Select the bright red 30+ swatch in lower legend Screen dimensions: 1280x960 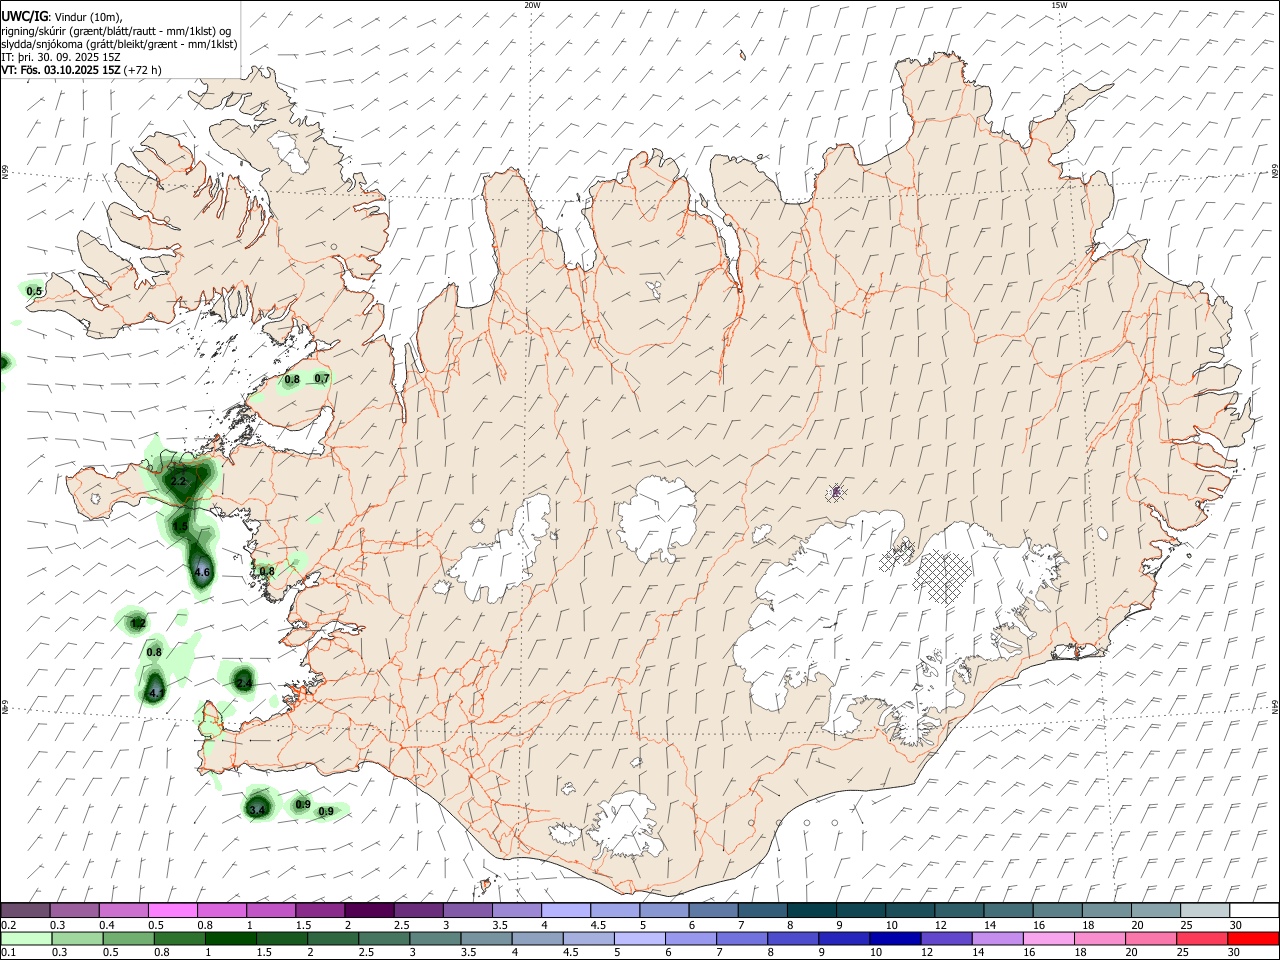(x=1253, y=938)
